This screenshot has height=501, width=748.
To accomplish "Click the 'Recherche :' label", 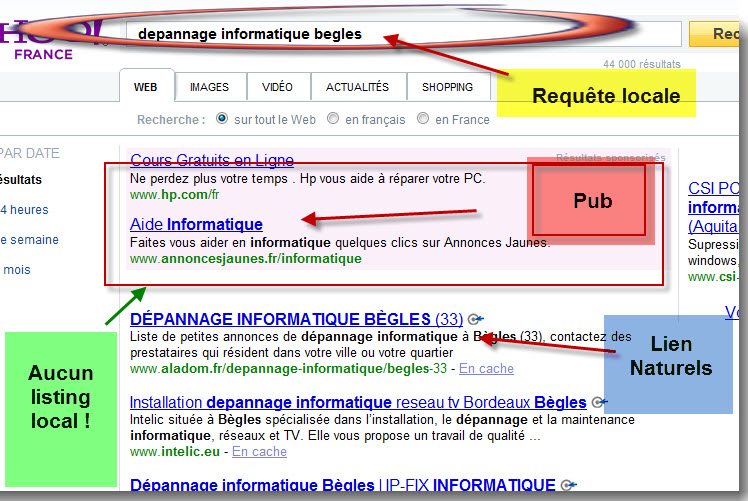I will tap(171, 119).
